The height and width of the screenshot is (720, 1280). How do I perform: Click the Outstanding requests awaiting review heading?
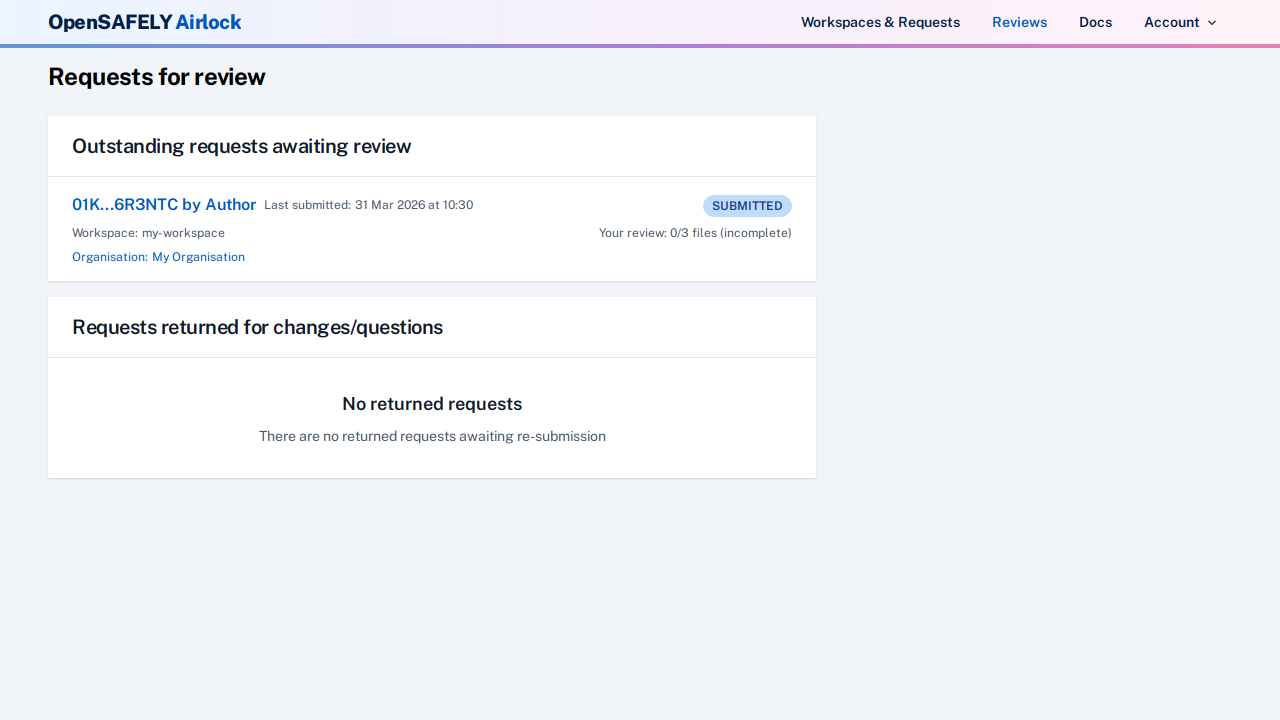click(241, 146)
